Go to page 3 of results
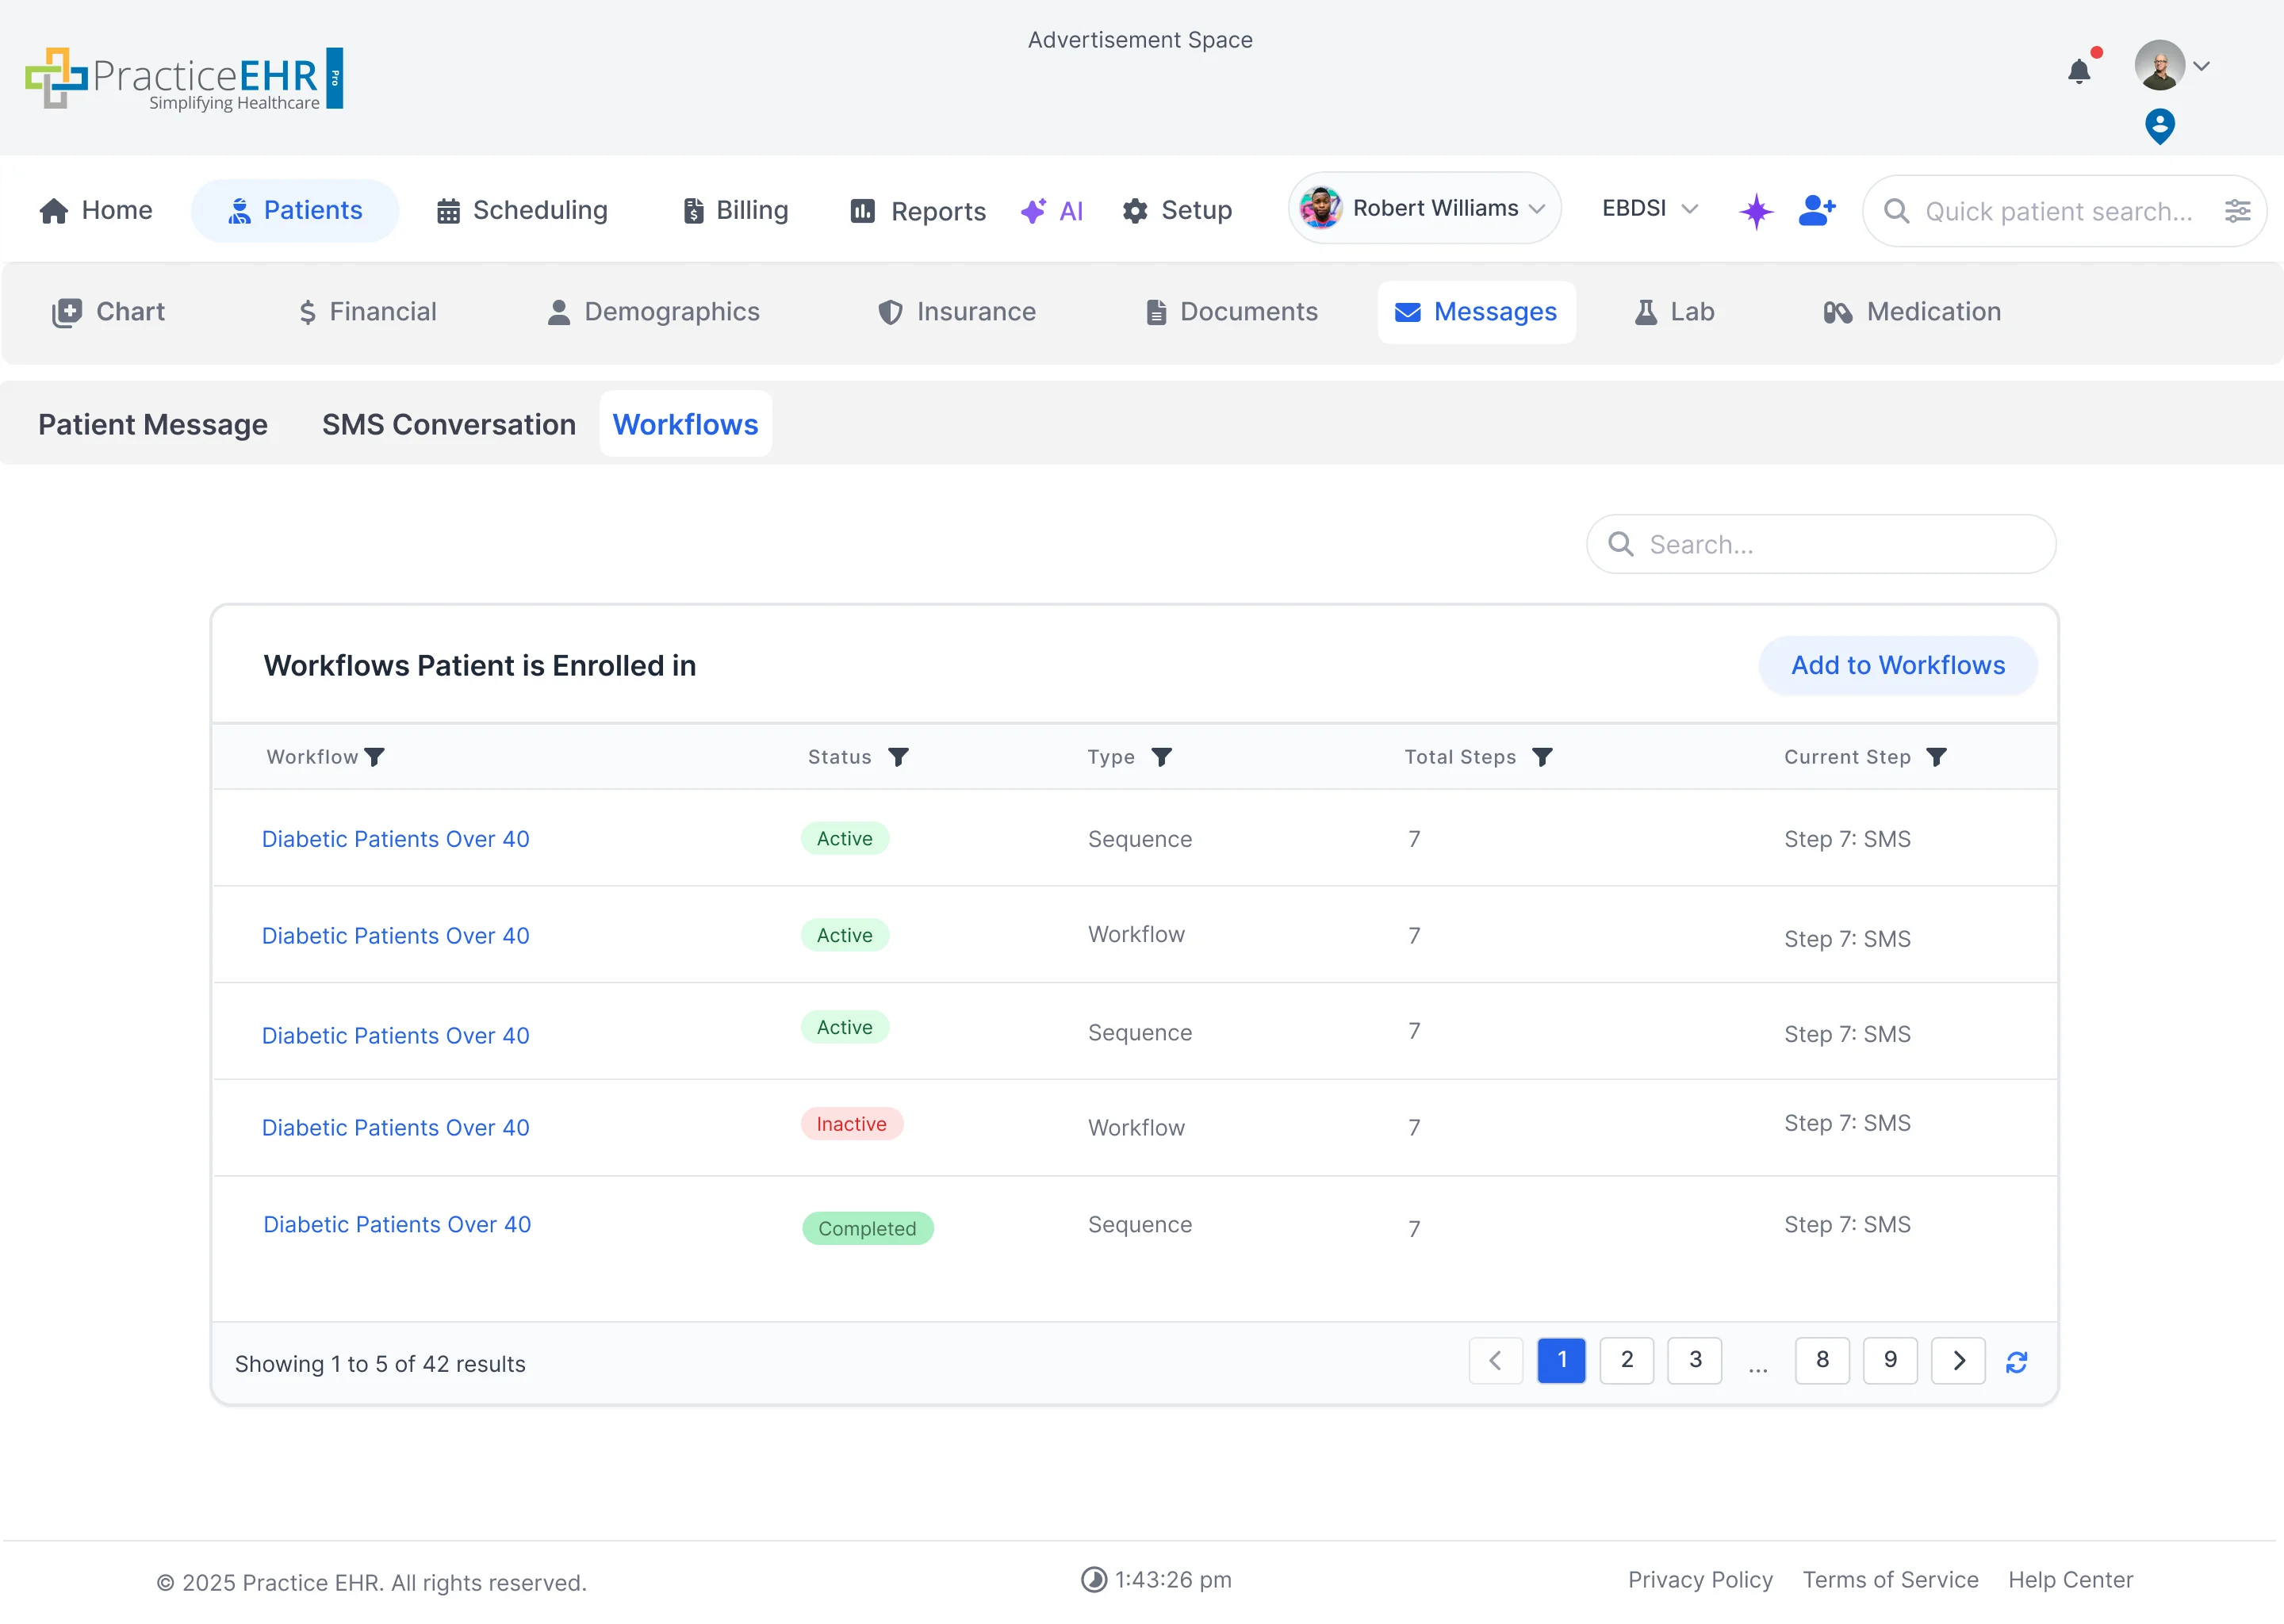The image size is (2284, 1624). (1694, 1360)
